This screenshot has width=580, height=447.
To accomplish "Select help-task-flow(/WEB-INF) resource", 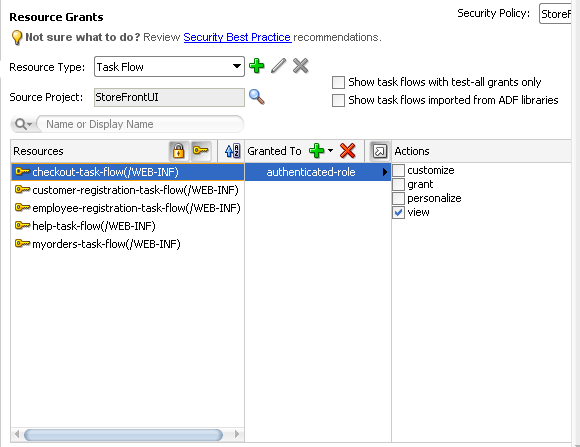I will click(128, 226).
